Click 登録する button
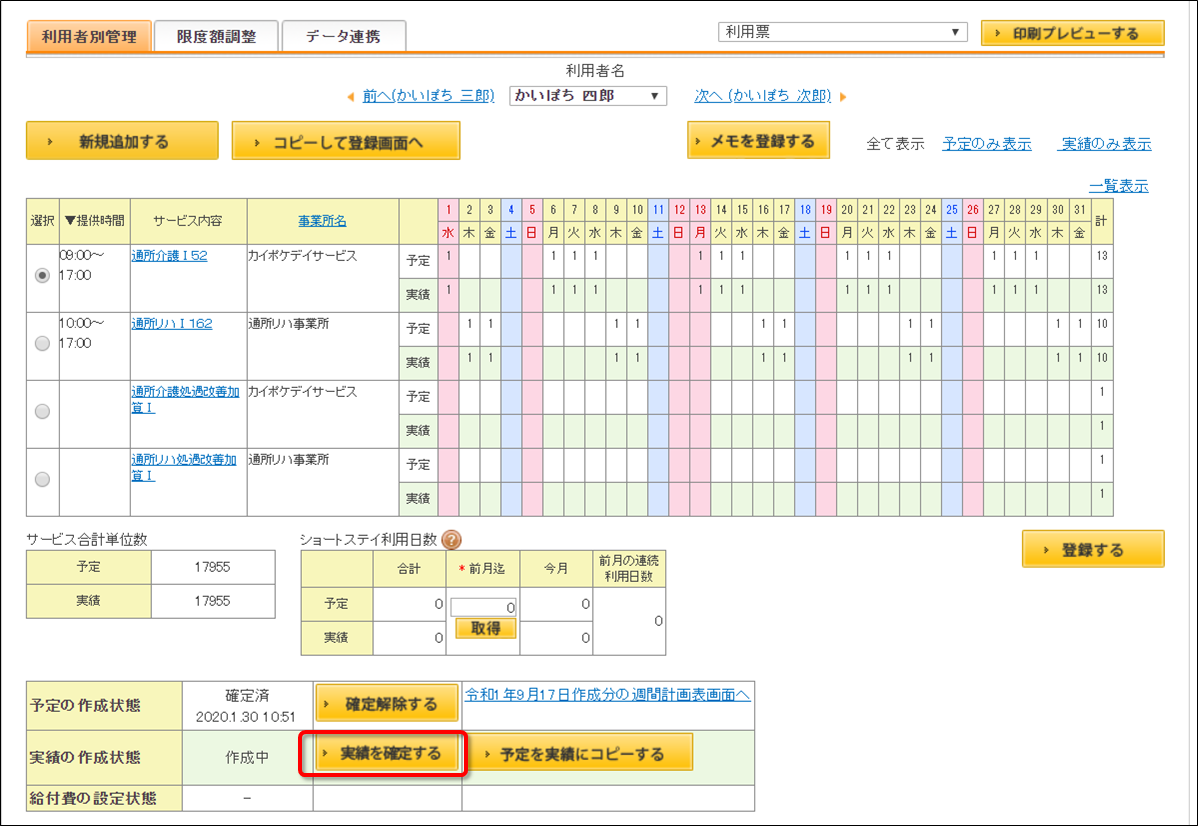The height and width of the screenshot is (826, 1198). (x=1093, y=549)
